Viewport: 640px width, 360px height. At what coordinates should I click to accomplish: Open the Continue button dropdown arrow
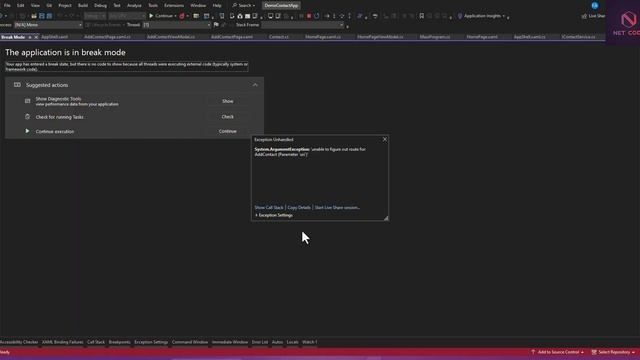tap(176, 16)
